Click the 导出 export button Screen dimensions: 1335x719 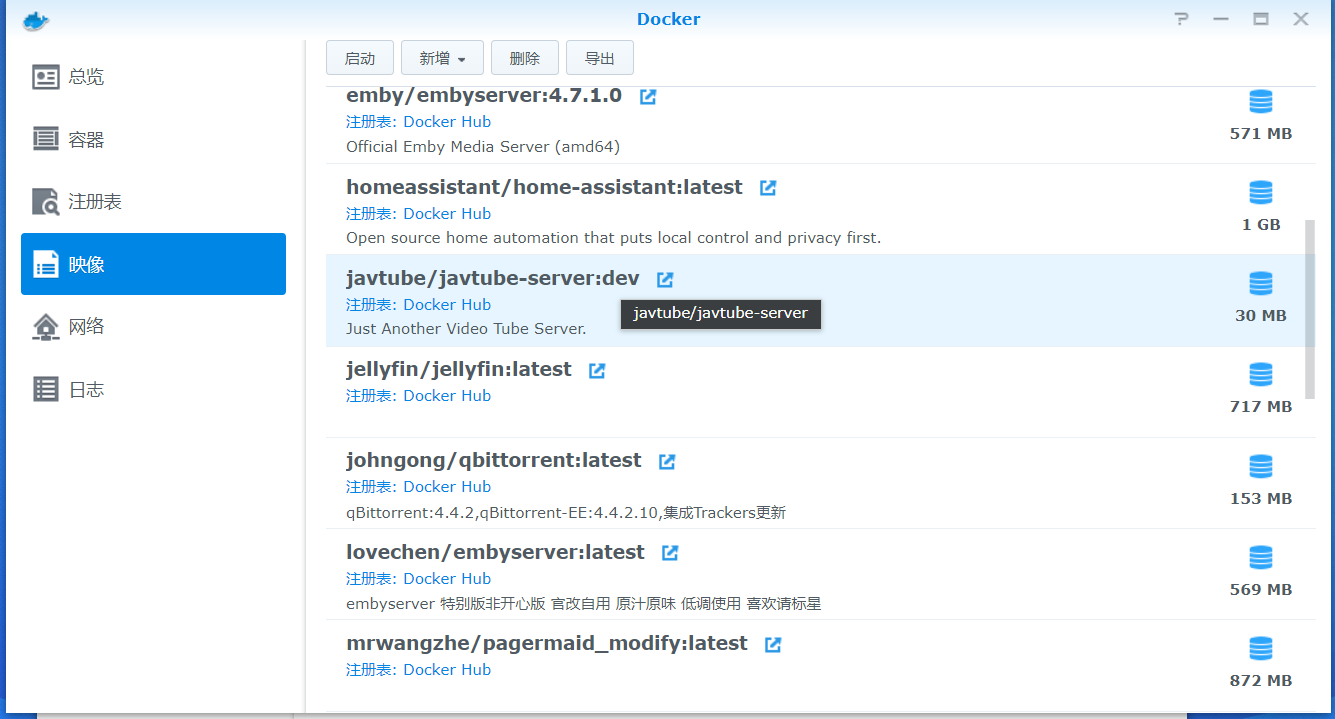click(x=600, y=58)
